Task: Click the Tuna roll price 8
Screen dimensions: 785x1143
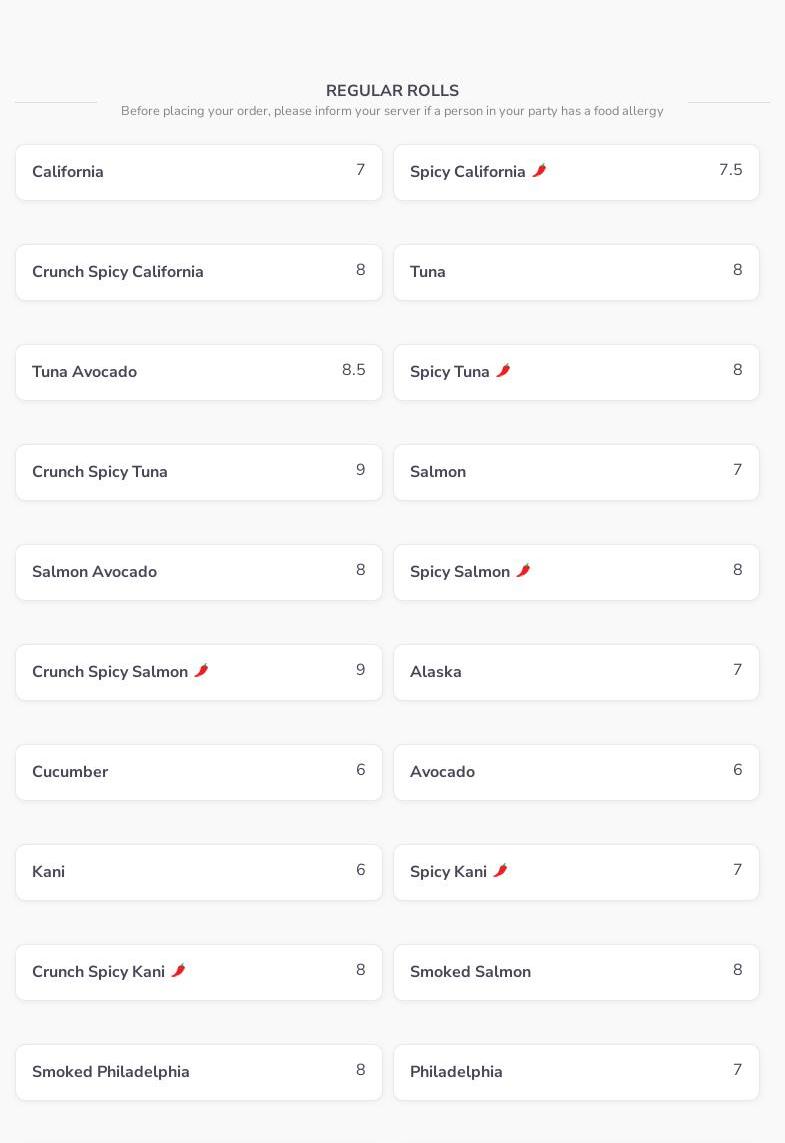Action: coord(737,270)
